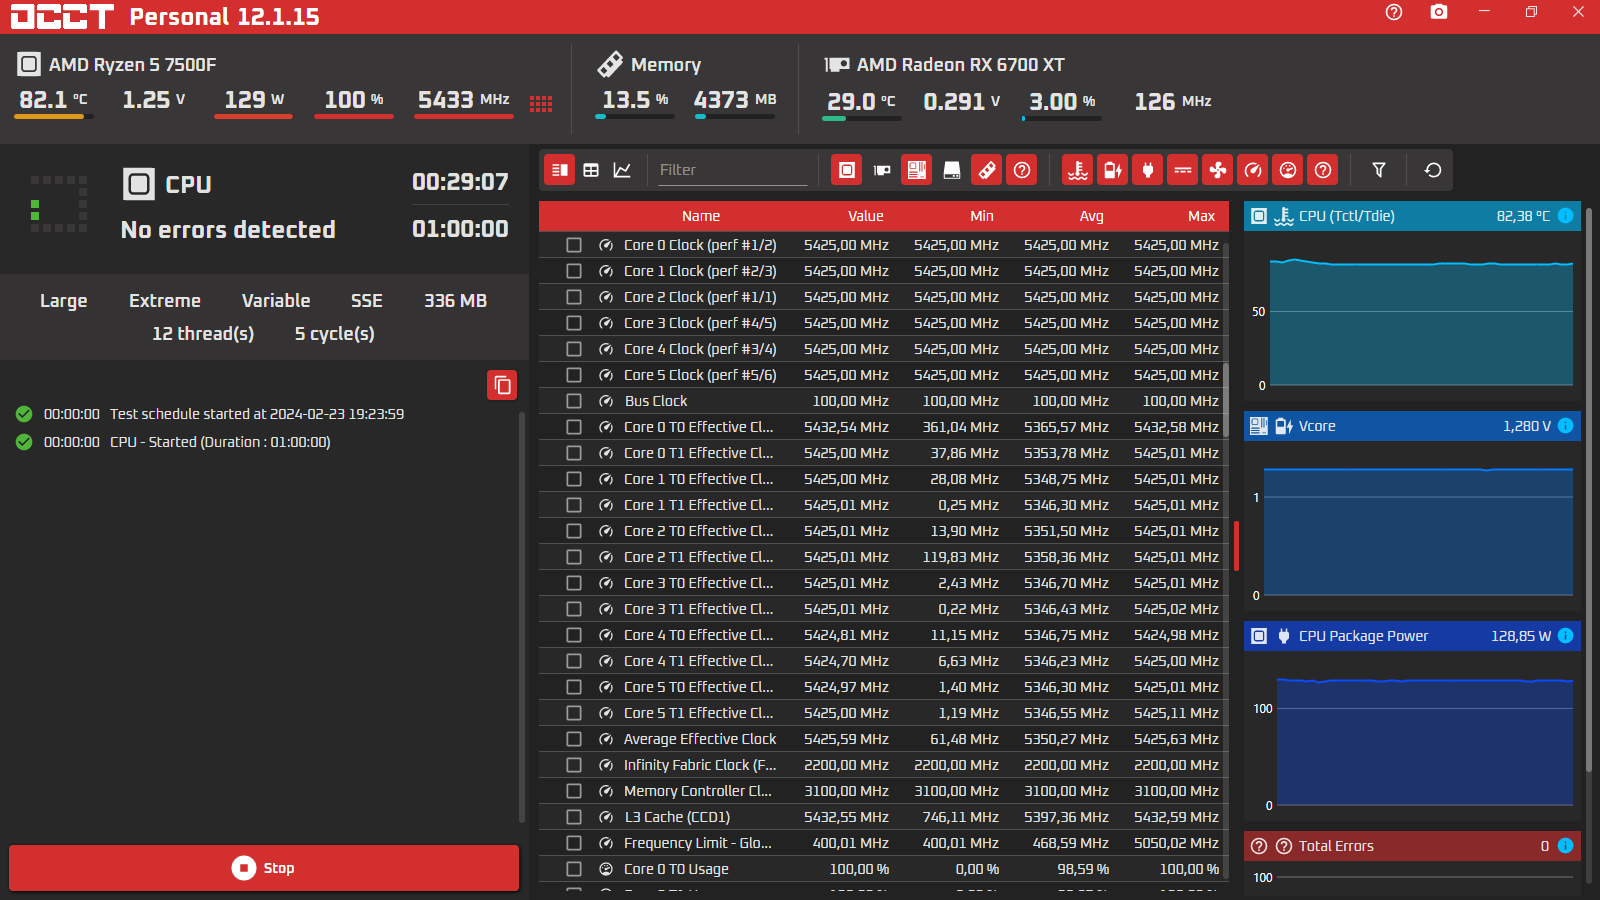The height and width of the screenshot is (900, 1600).
Task: Check the Infinity Fabric Clock checkbox
Action: (x=574, y=765)
